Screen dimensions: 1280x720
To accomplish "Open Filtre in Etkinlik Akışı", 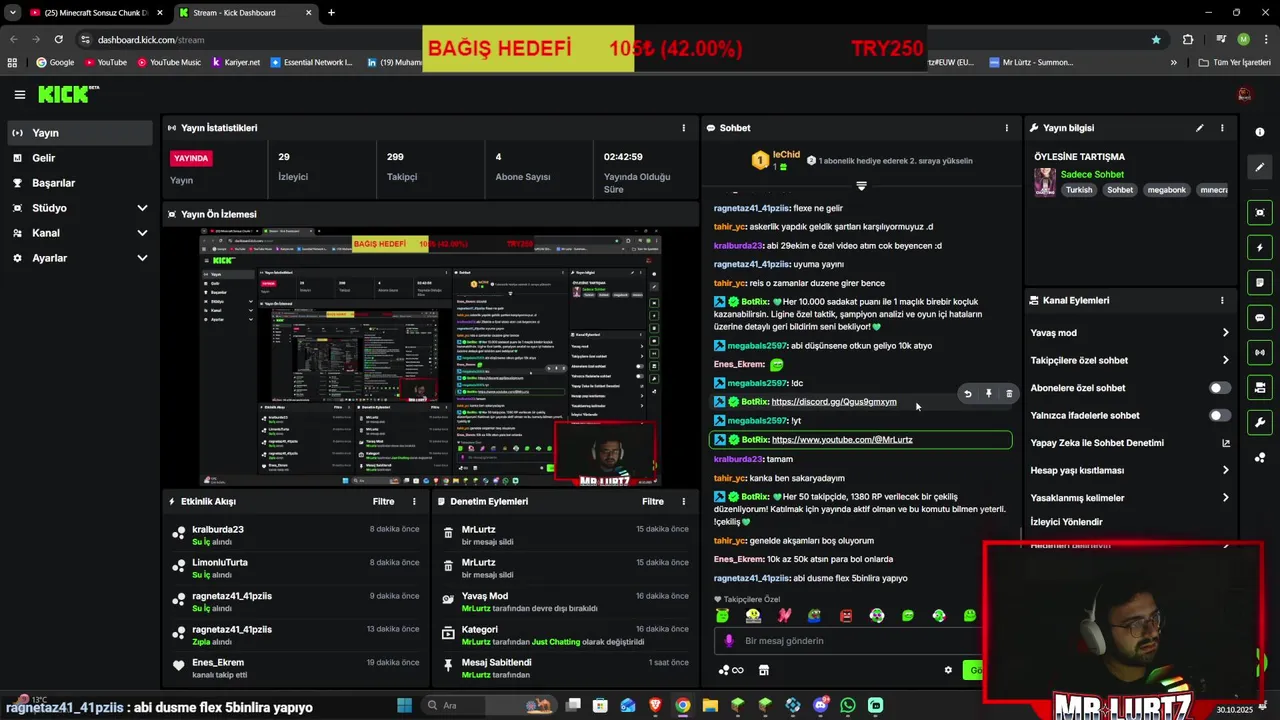I will click(383, 501).
